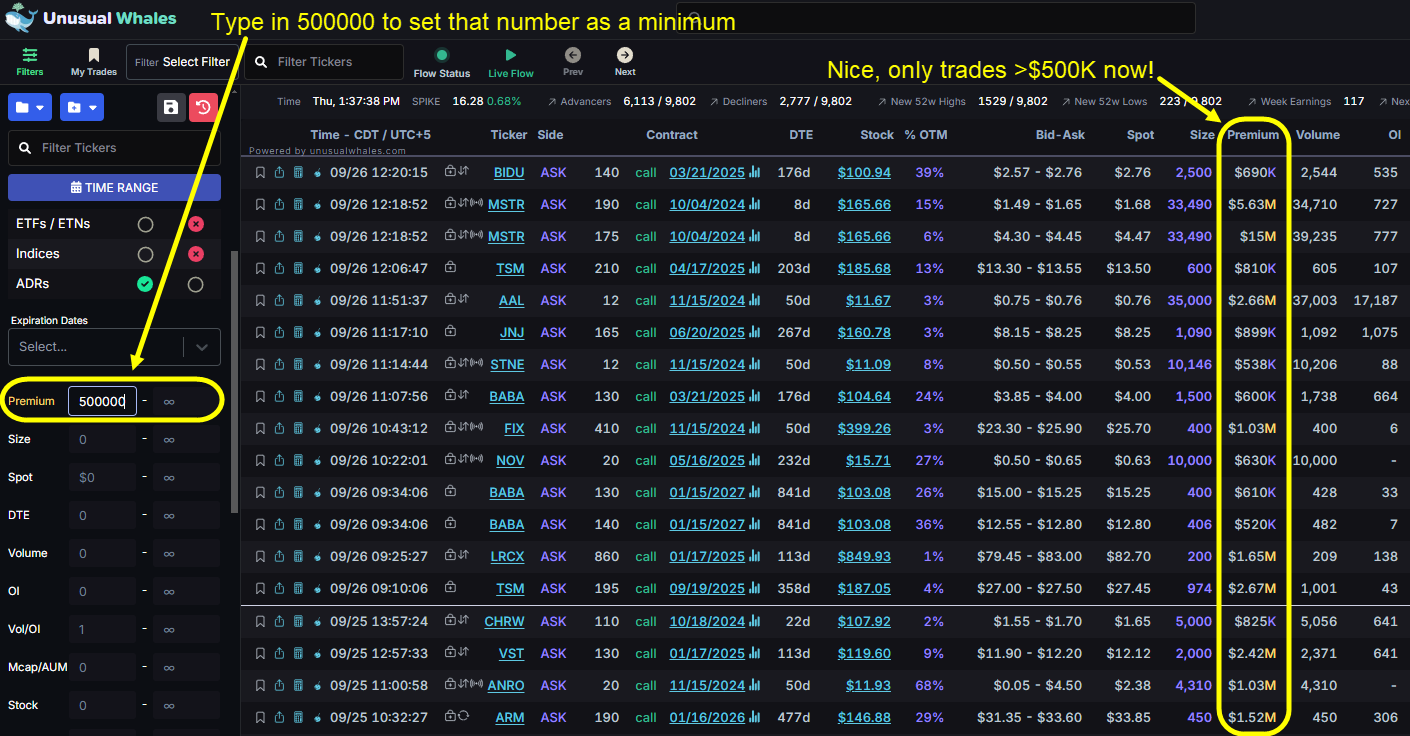Go to Next page arrow
This screenshot has height=736, width=1410.
[x=625, y=55]
